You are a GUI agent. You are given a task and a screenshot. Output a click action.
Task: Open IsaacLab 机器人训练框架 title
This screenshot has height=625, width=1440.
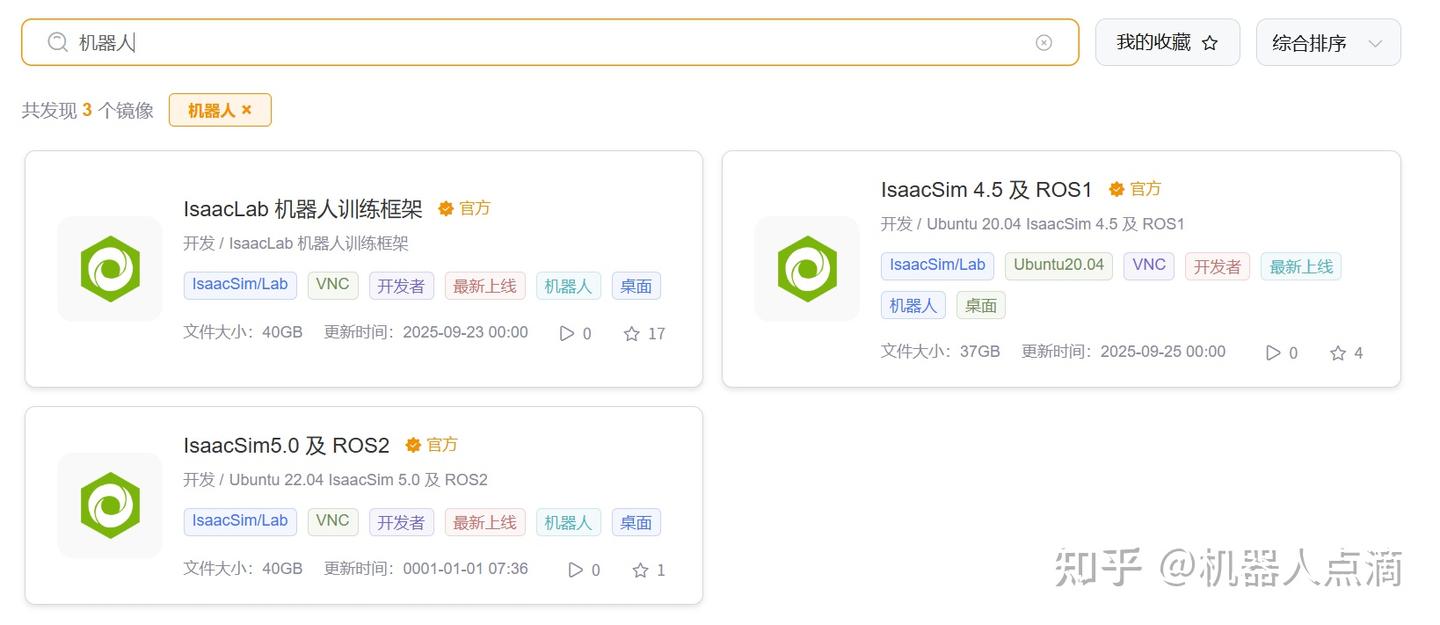303,209
